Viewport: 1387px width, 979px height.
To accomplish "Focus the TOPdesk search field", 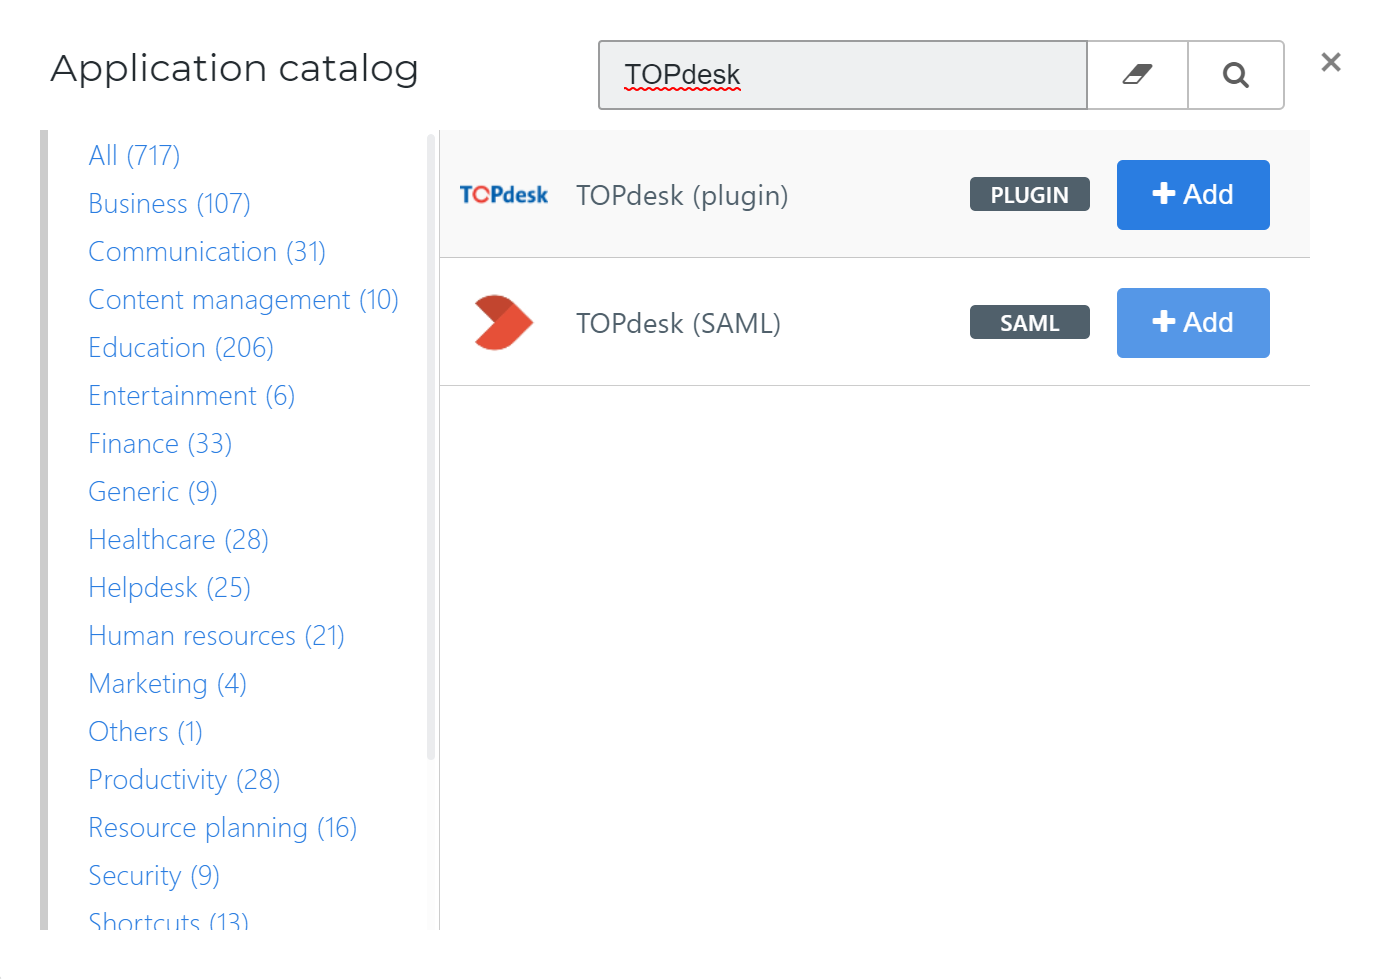I will coord(843,75).
